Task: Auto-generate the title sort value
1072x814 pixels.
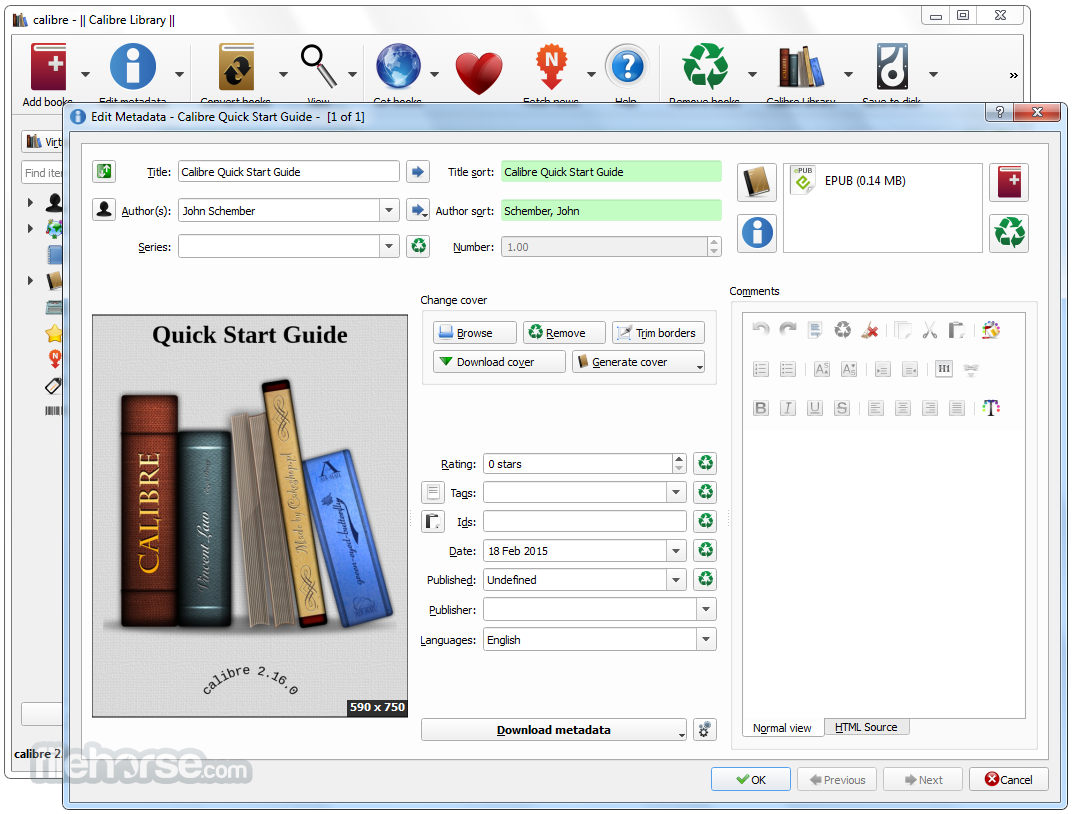Action: point(418,171)
